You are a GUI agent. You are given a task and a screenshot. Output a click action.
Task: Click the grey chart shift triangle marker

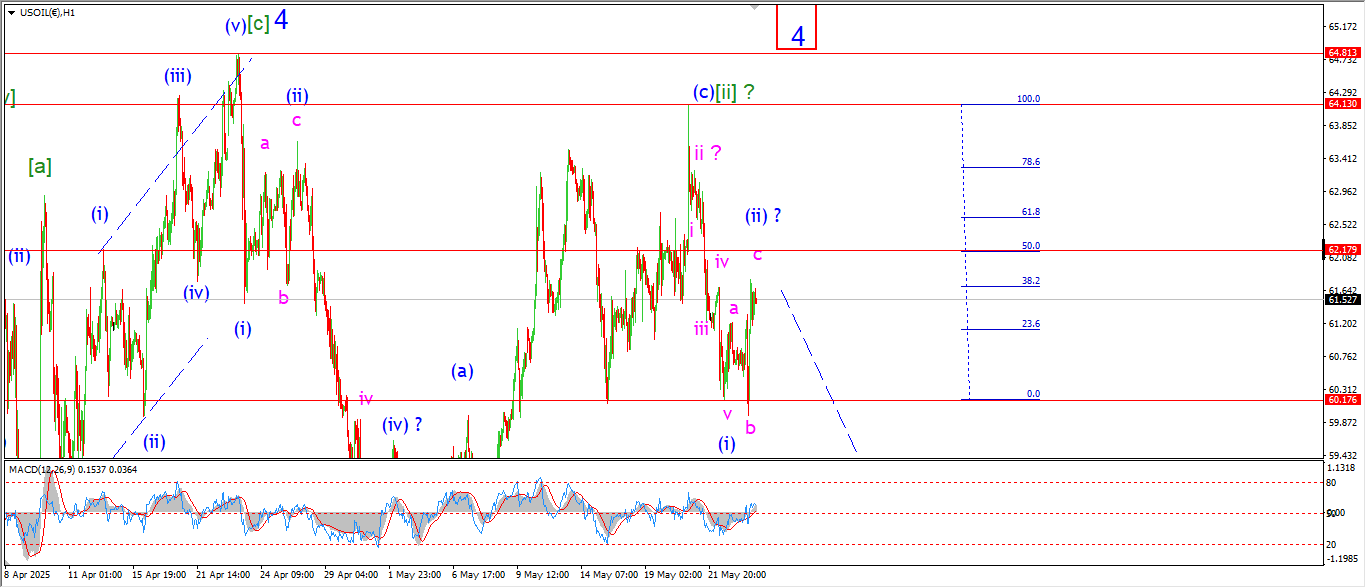(x=755, y=7)
